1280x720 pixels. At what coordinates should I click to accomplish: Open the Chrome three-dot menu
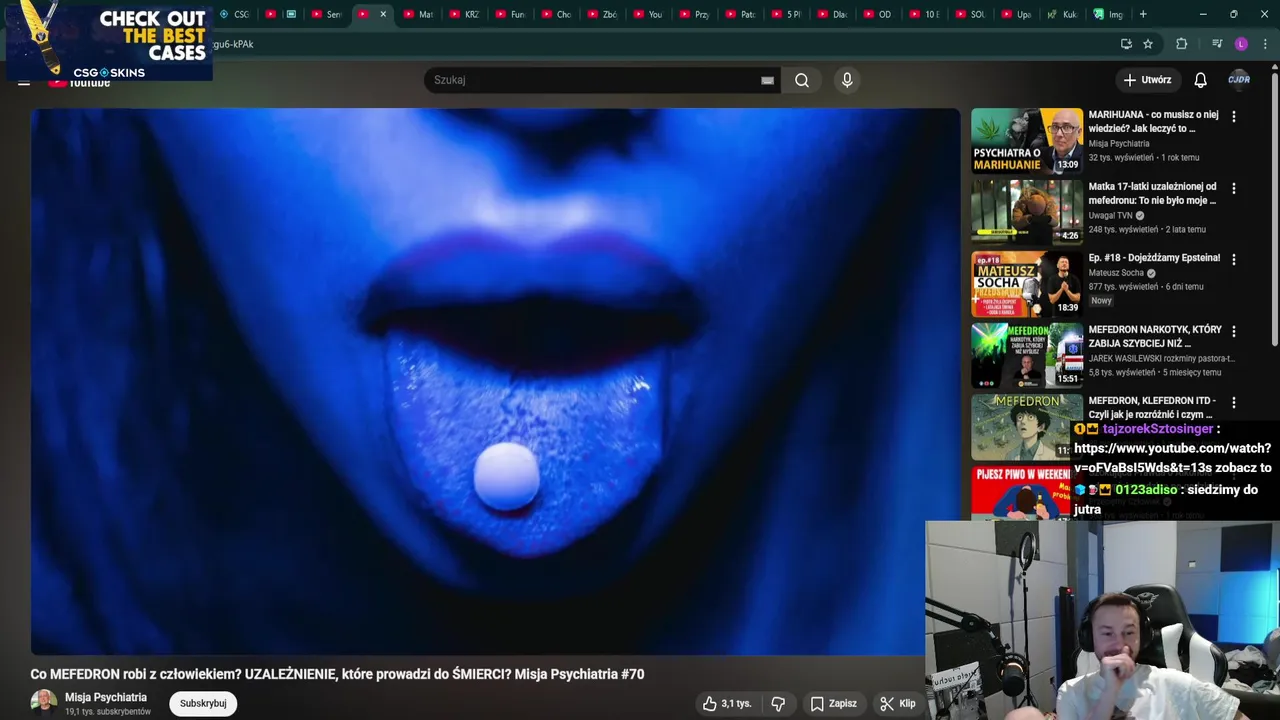[x=1265, y=44]
